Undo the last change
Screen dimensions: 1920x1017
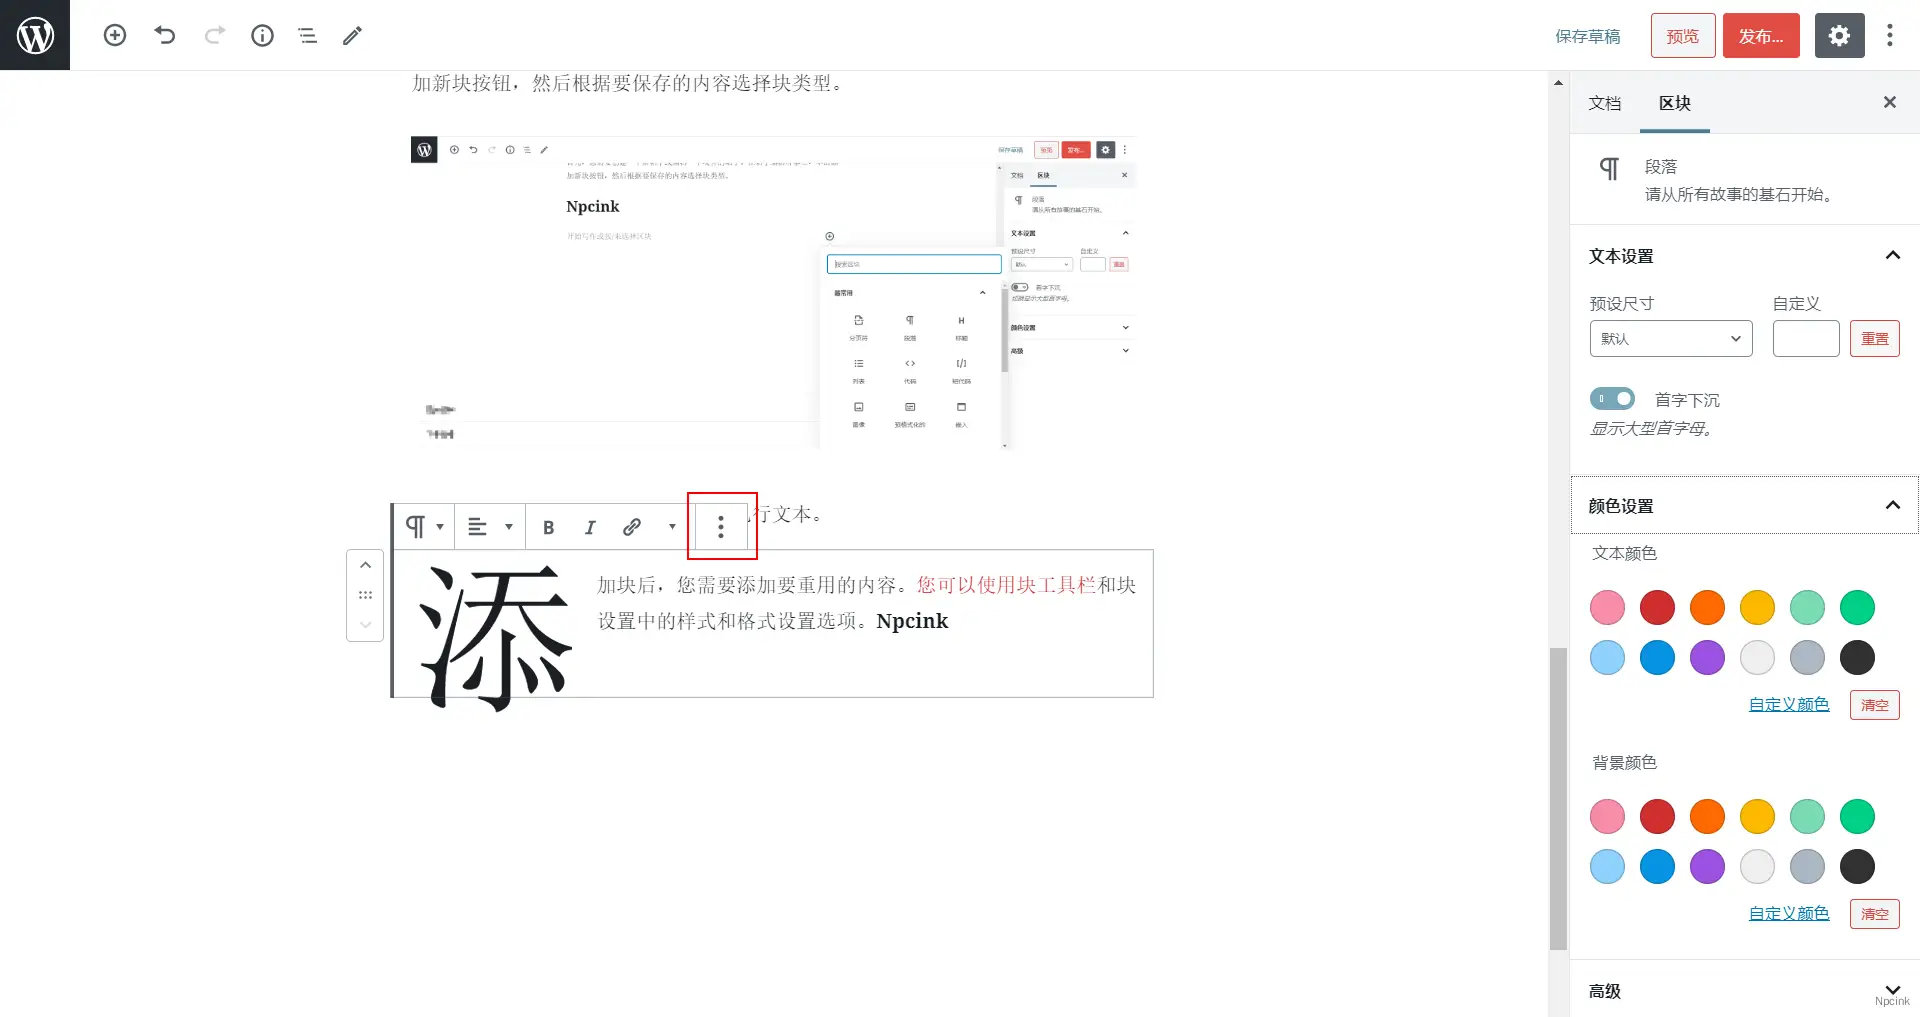coord(165,35)
